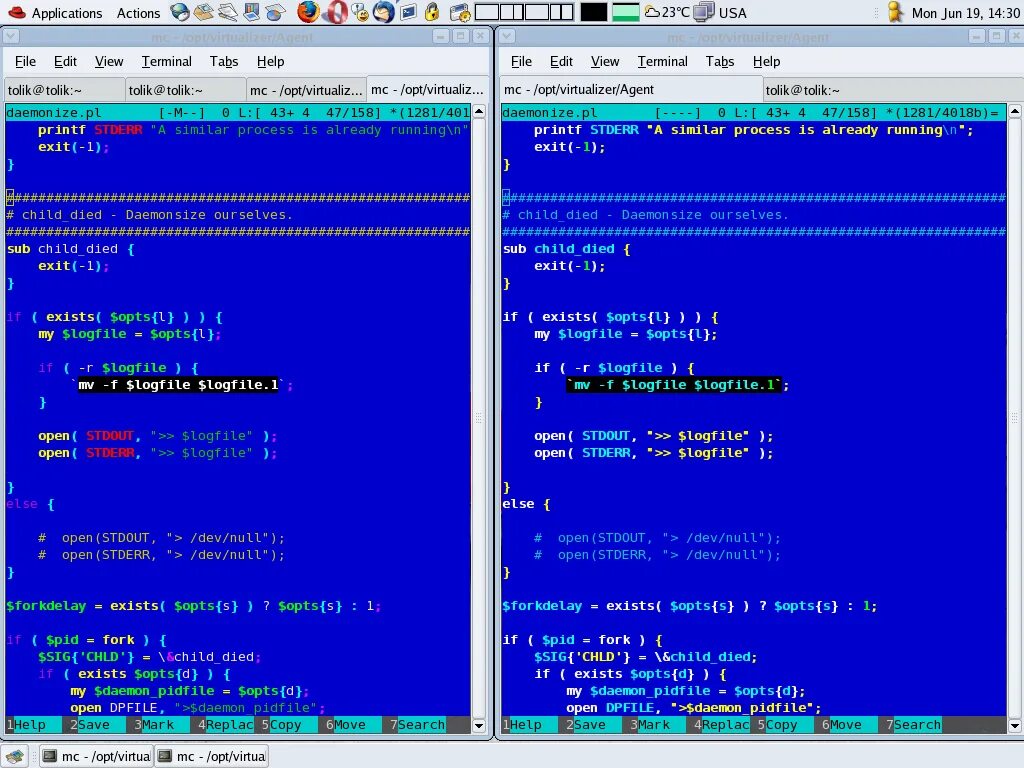Image resolution: width=1024 pixels, height=768 pixels.
Task: Click the black system monitor applet
Action: click(594, 12)
